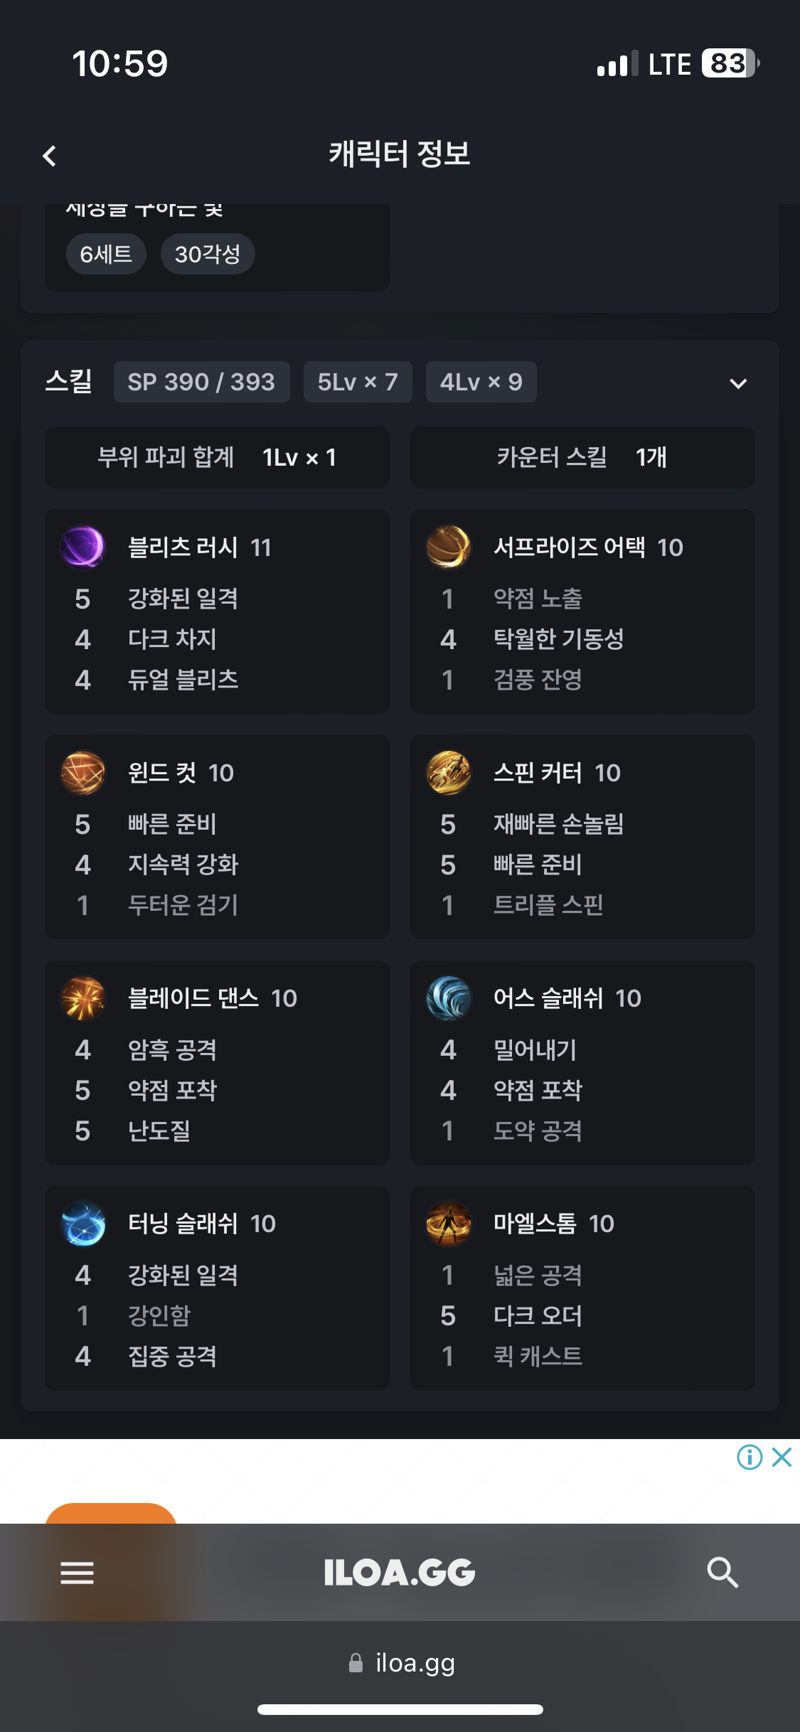Open the hamburger menu in ILOA.GG bar
This screenshot has height=1732, width=800.
point(77,1573)
